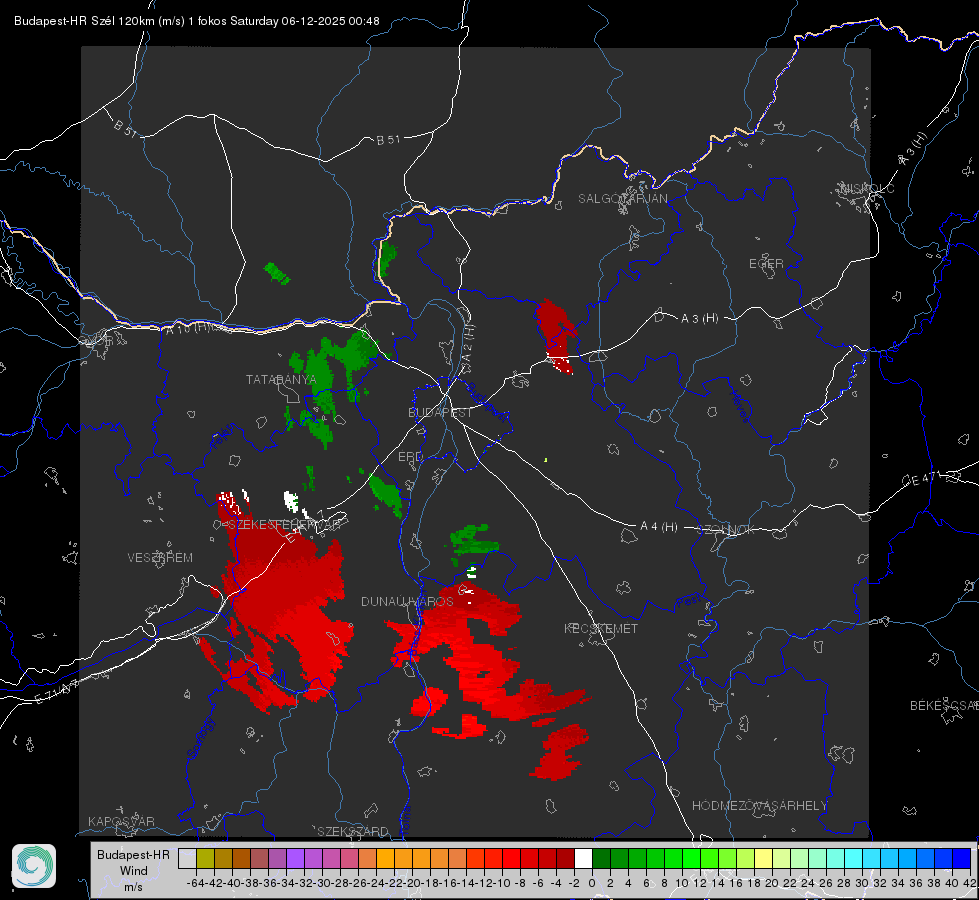This screenshot has width=979, height=900.
Task: Click the ERD town label
Action: click(410, 457)
